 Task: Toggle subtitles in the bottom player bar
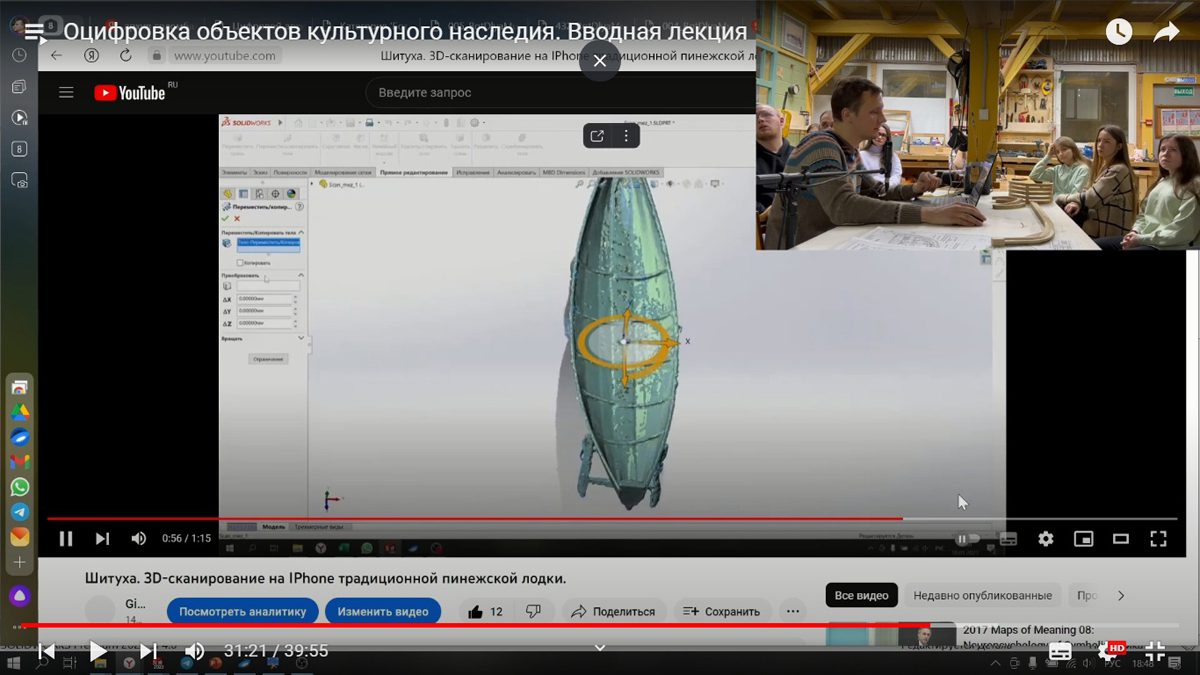click(1060, 651)
